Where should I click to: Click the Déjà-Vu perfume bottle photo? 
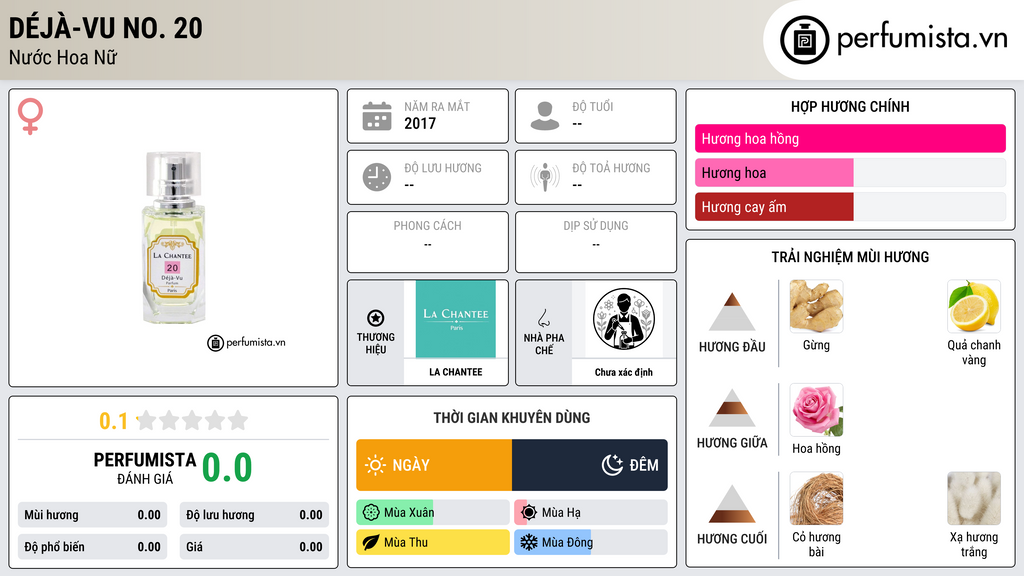pos(174,238)
